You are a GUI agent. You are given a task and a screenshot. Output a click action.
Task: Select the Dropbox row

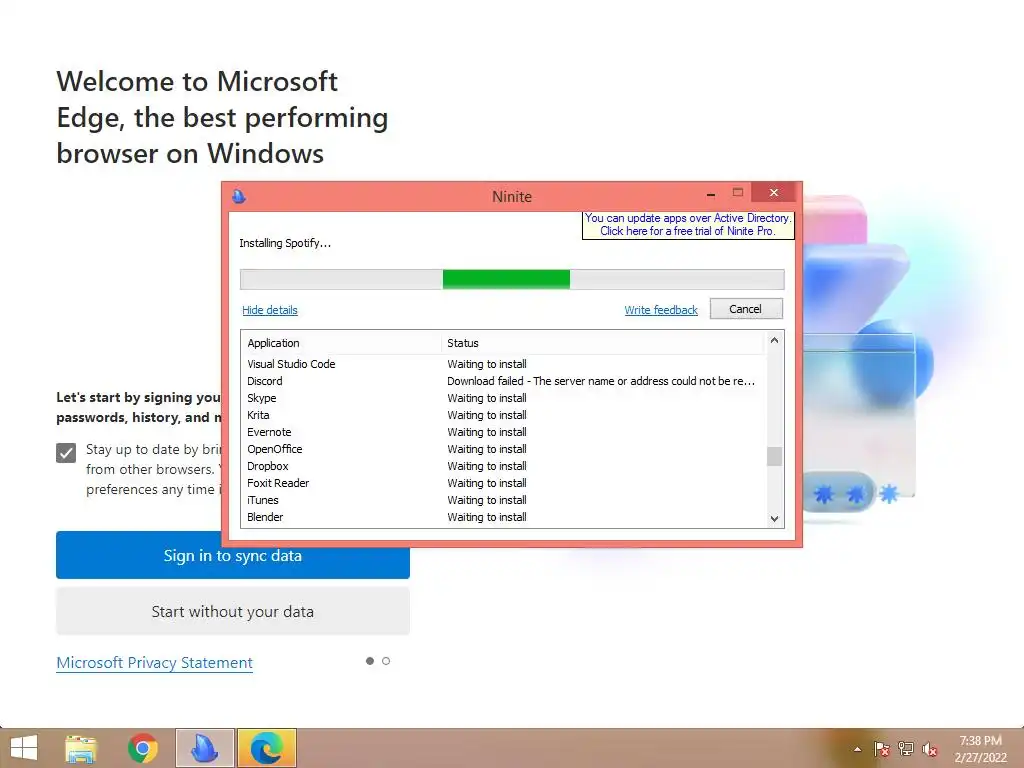503,466
